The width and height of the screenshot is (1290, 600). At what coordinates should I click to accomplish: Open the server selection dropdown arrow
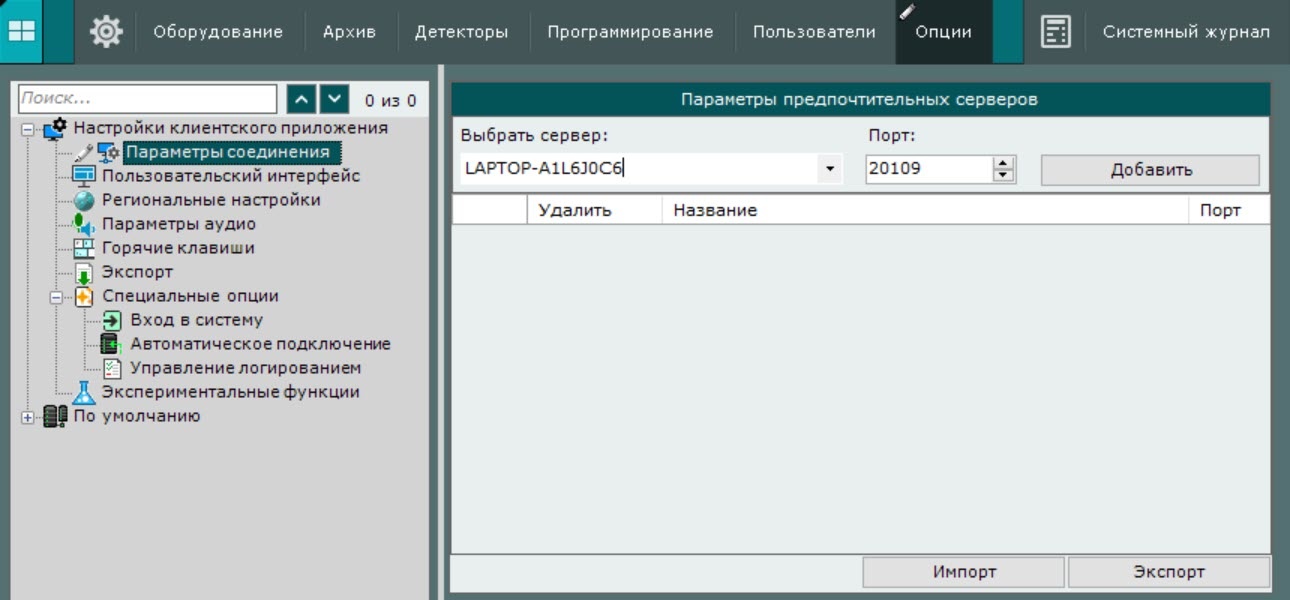(829, 169)
